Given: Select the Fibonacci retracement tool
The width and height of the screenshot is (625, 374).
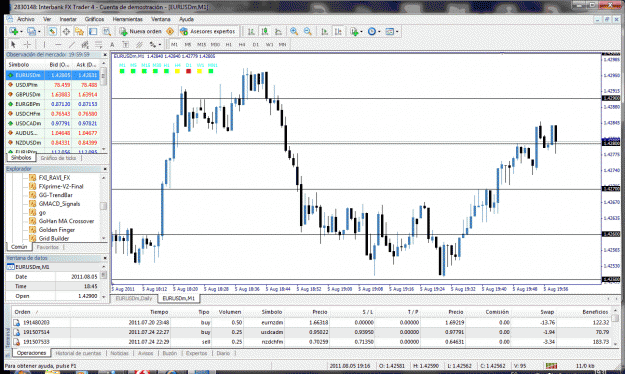Looking at the screenshot, I should point(98,45).
